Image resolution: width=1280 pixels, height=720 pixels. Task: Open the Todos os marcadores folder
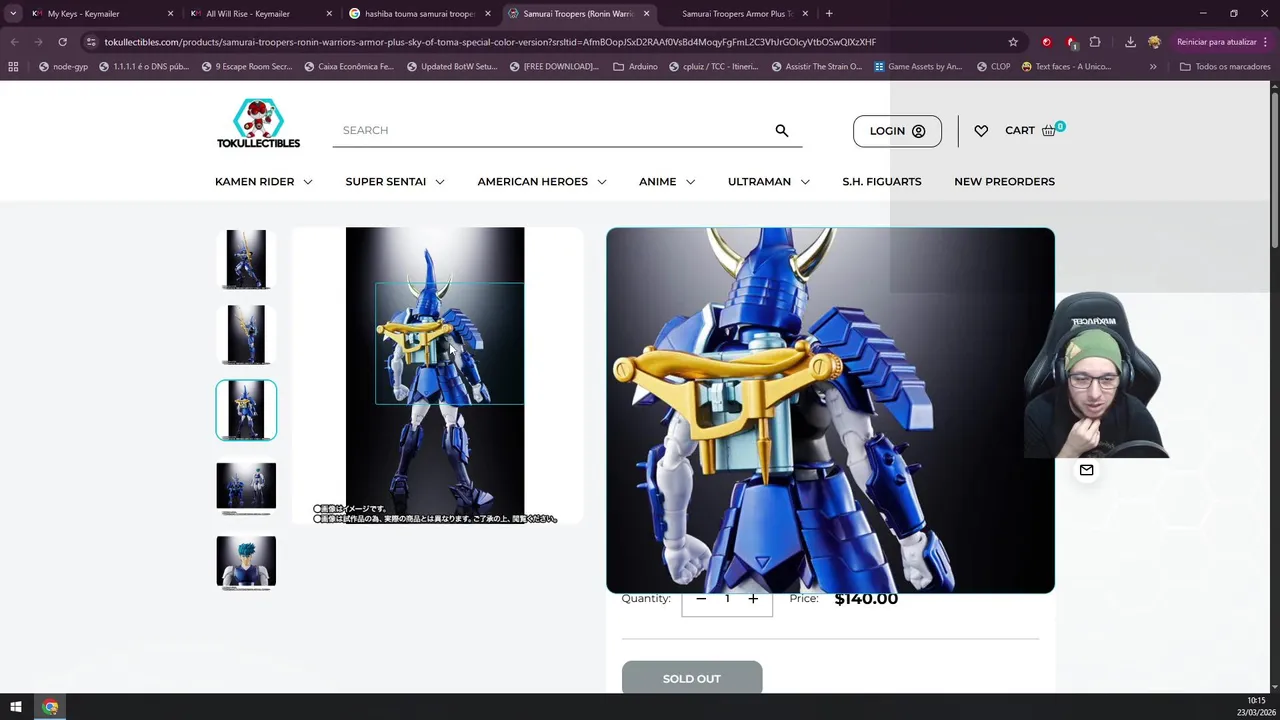1225,67
